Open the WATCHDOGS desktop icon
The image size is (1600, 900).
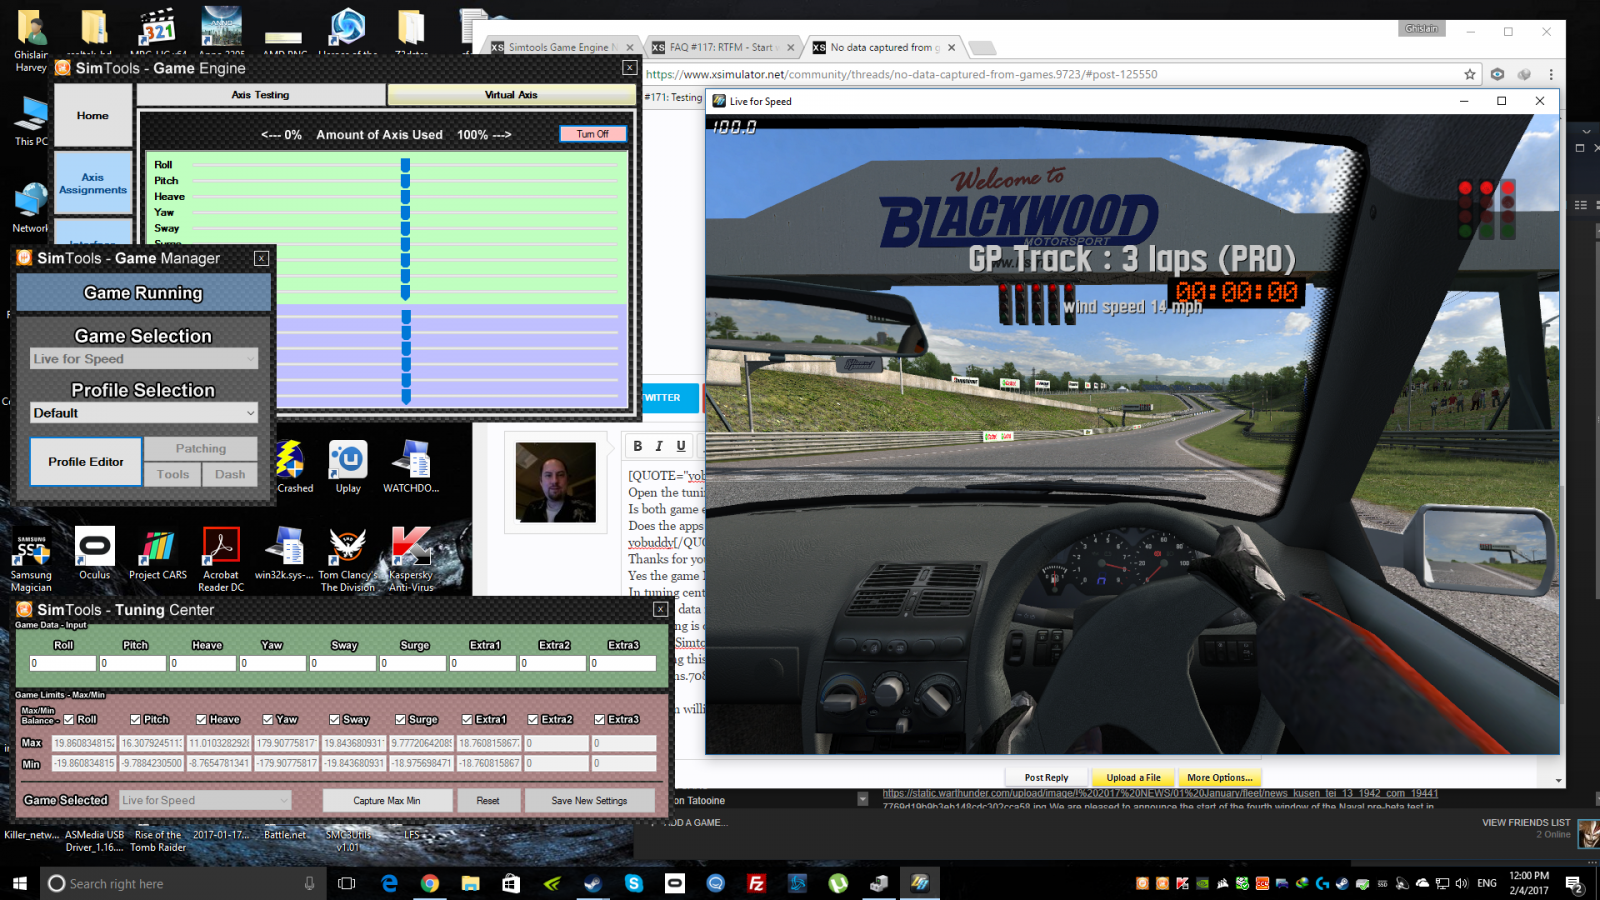click(411, 466)
